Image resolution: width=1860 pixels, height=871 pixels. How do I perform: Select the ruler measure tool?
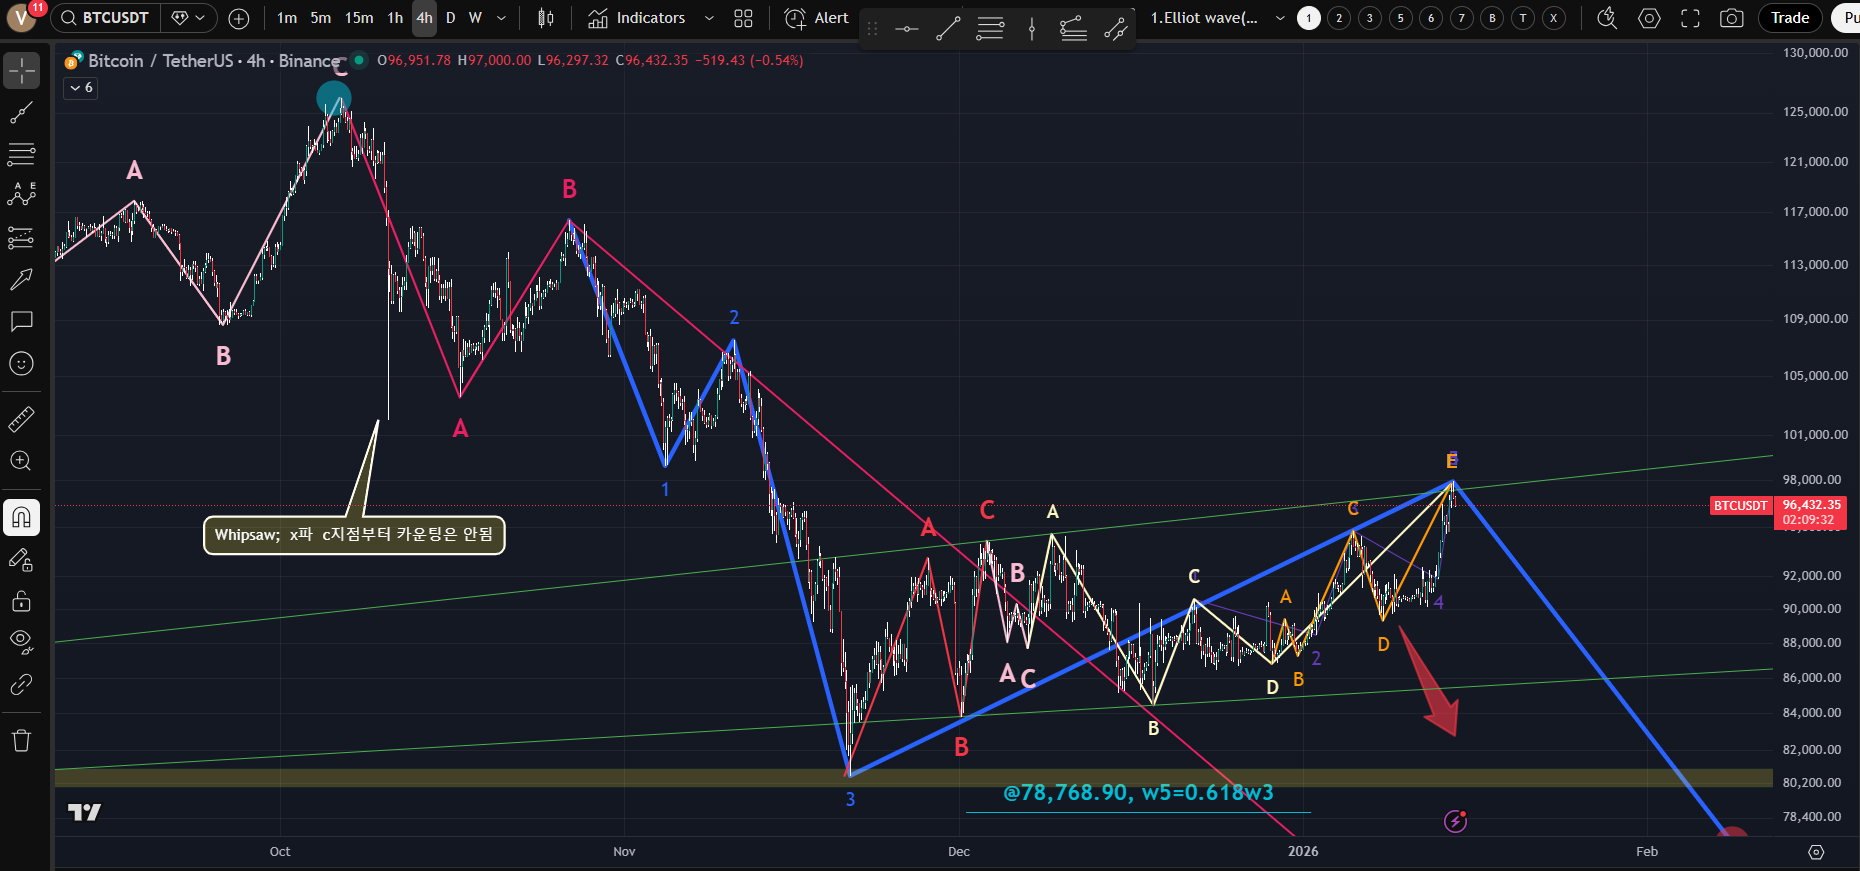[21, 419]
